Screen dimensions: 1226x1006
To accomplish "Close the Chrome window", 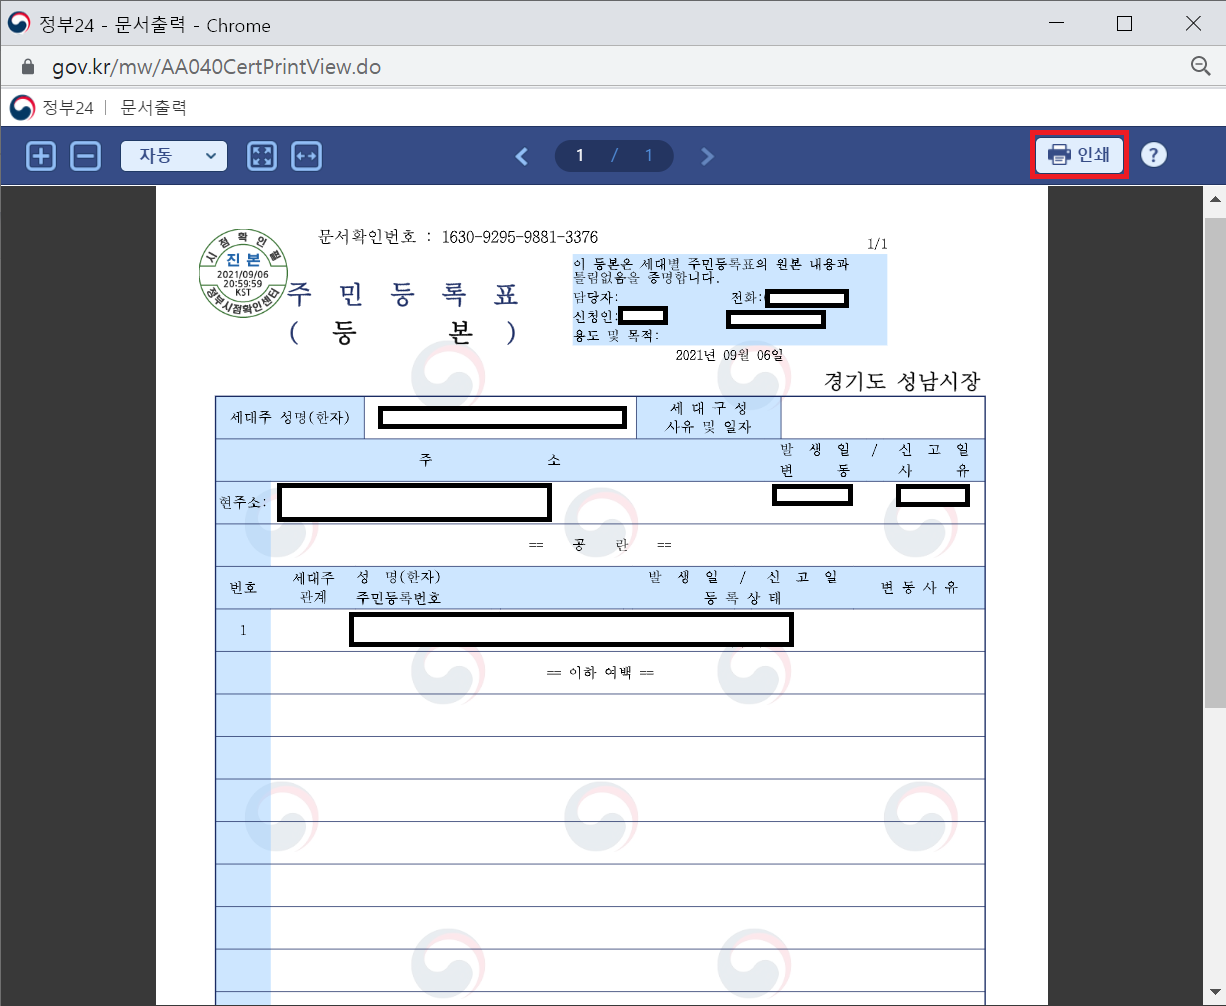I will 1193,24.
